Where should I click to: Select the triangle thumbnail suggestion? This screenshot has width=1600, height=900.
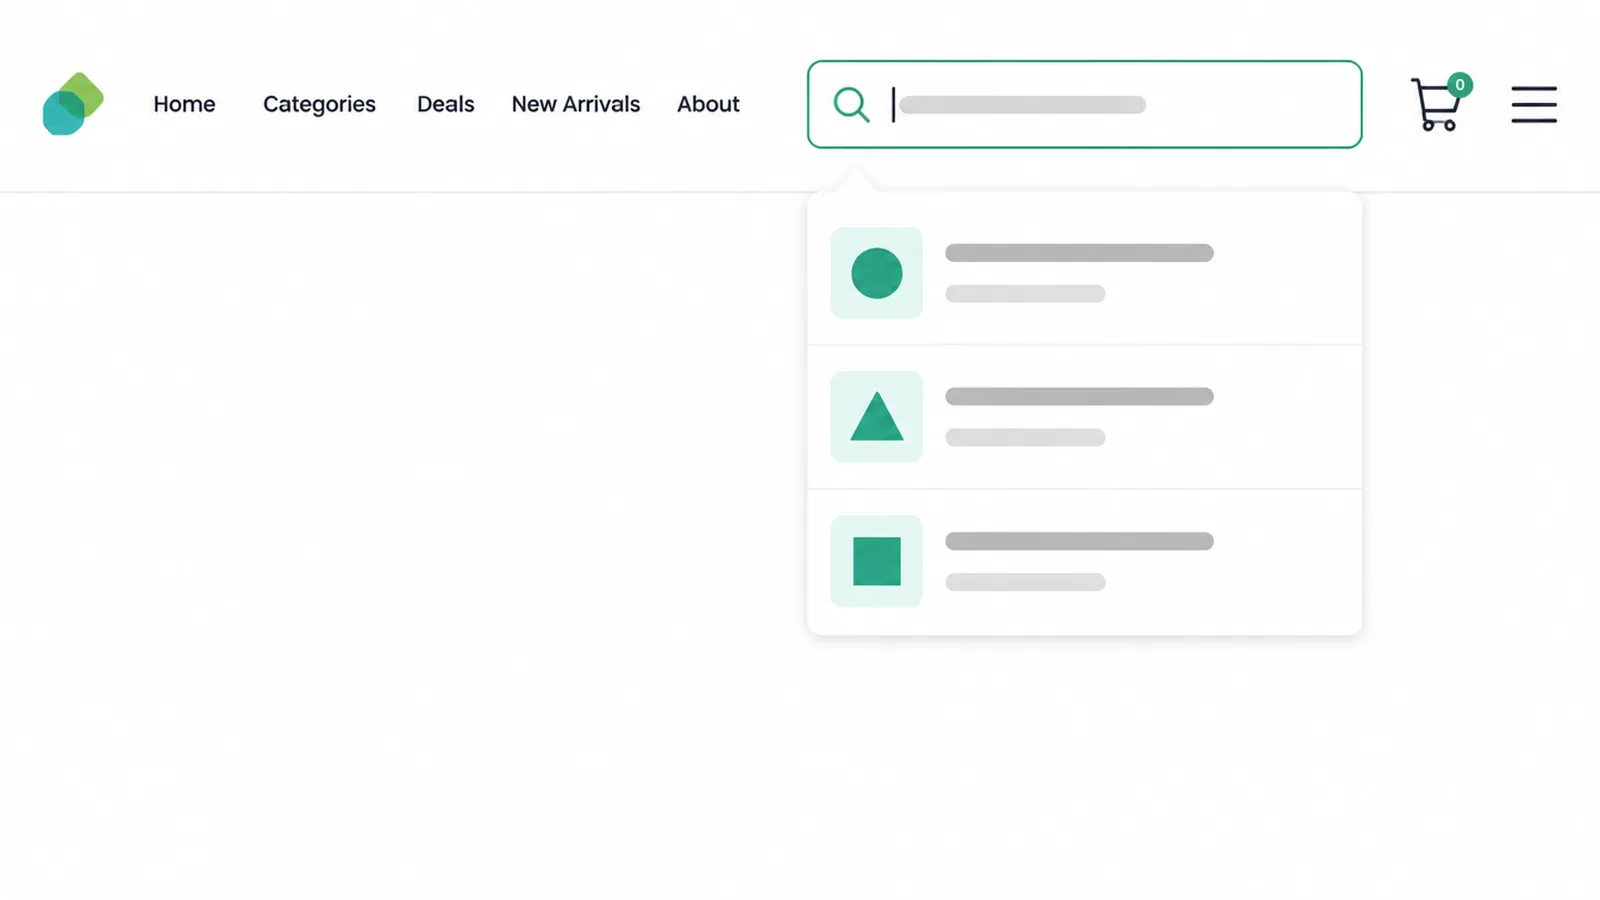[877, 417]
